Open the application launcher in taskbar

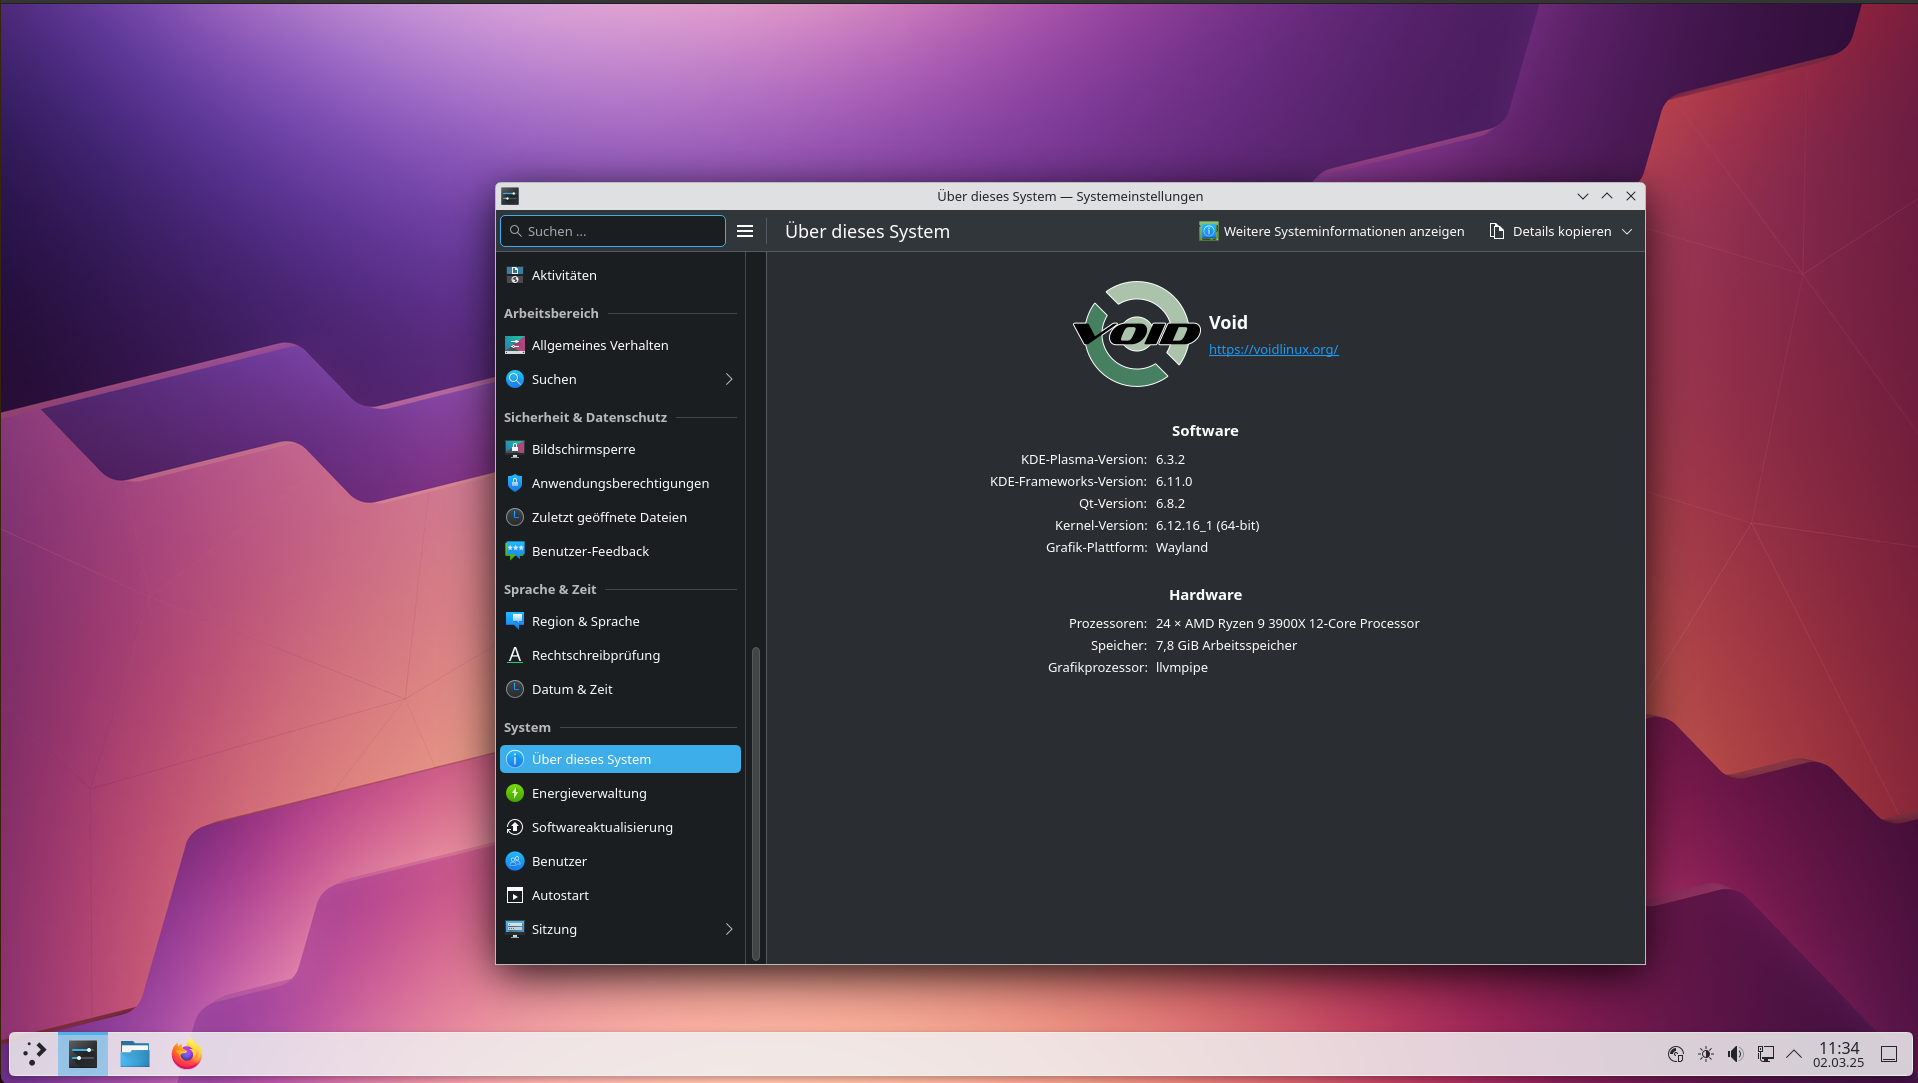tap(35, 1054)
